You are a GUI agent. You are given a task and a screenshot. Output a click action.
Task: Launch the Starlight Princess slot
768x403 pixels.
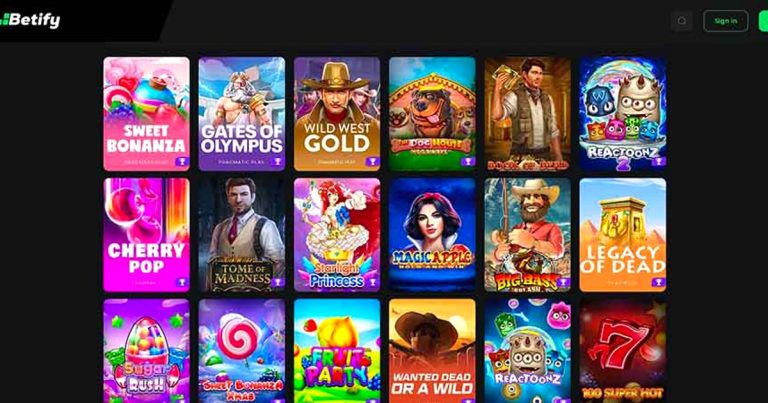tap(337, 235)
